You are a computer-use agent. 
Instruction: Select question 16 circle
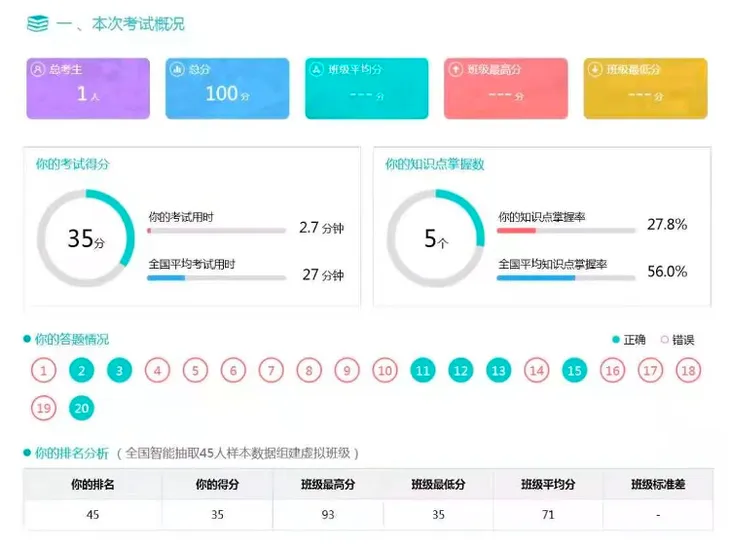point(613,371)
